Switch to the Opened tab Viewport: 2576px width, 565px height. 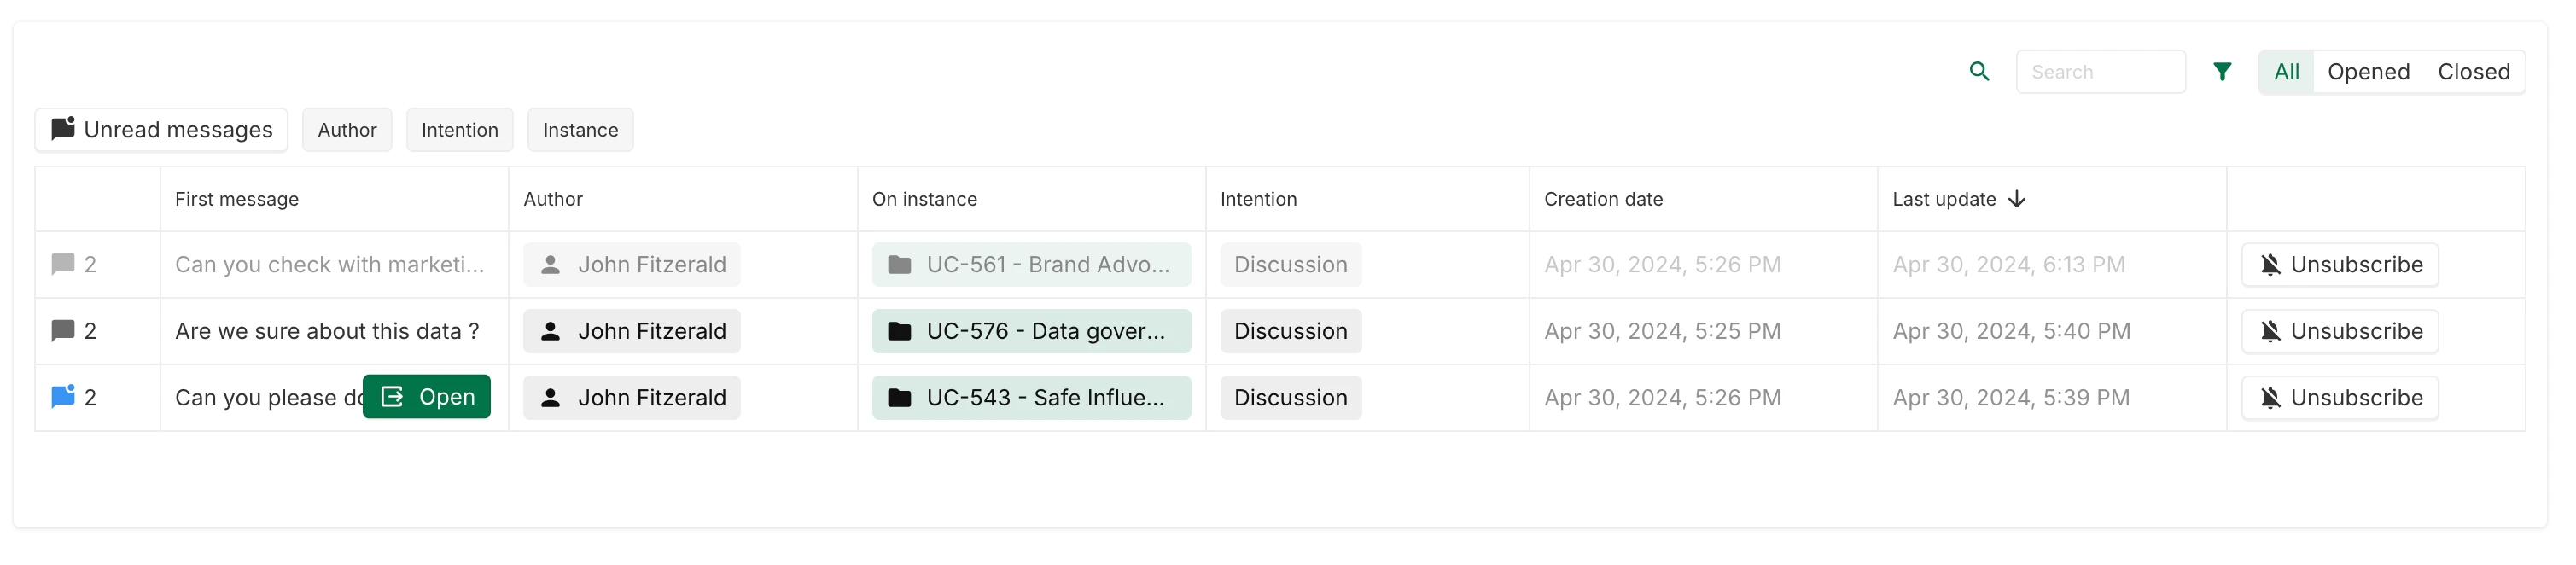(2368, 72)
